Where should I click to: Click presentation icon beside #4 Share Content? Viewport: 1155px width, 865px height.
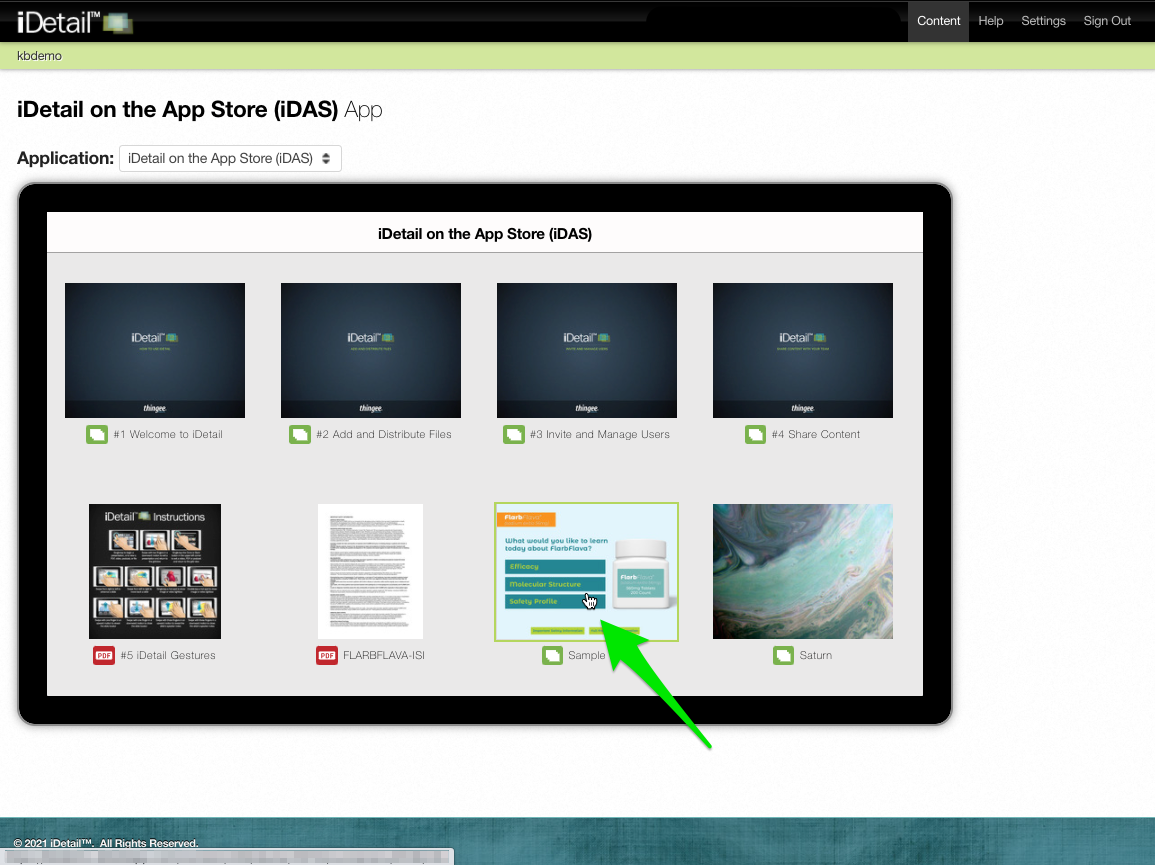pyautogui.click(x=755, y=435)
